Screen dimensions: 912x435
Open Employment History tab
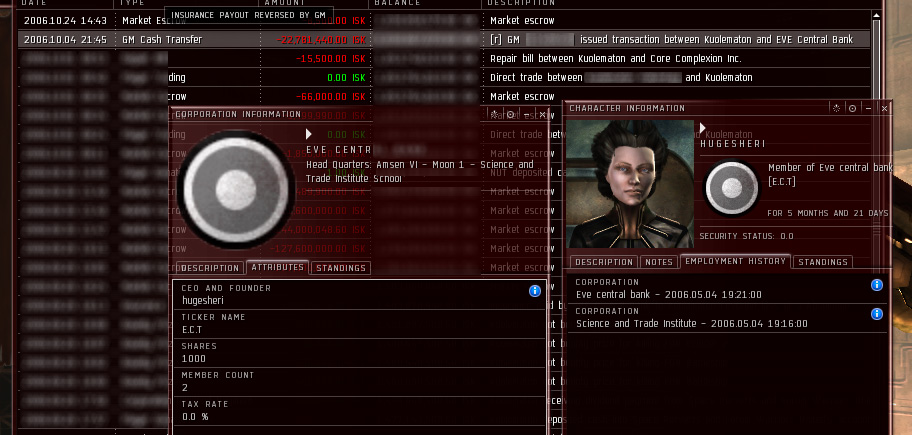[x=735, y=261]
